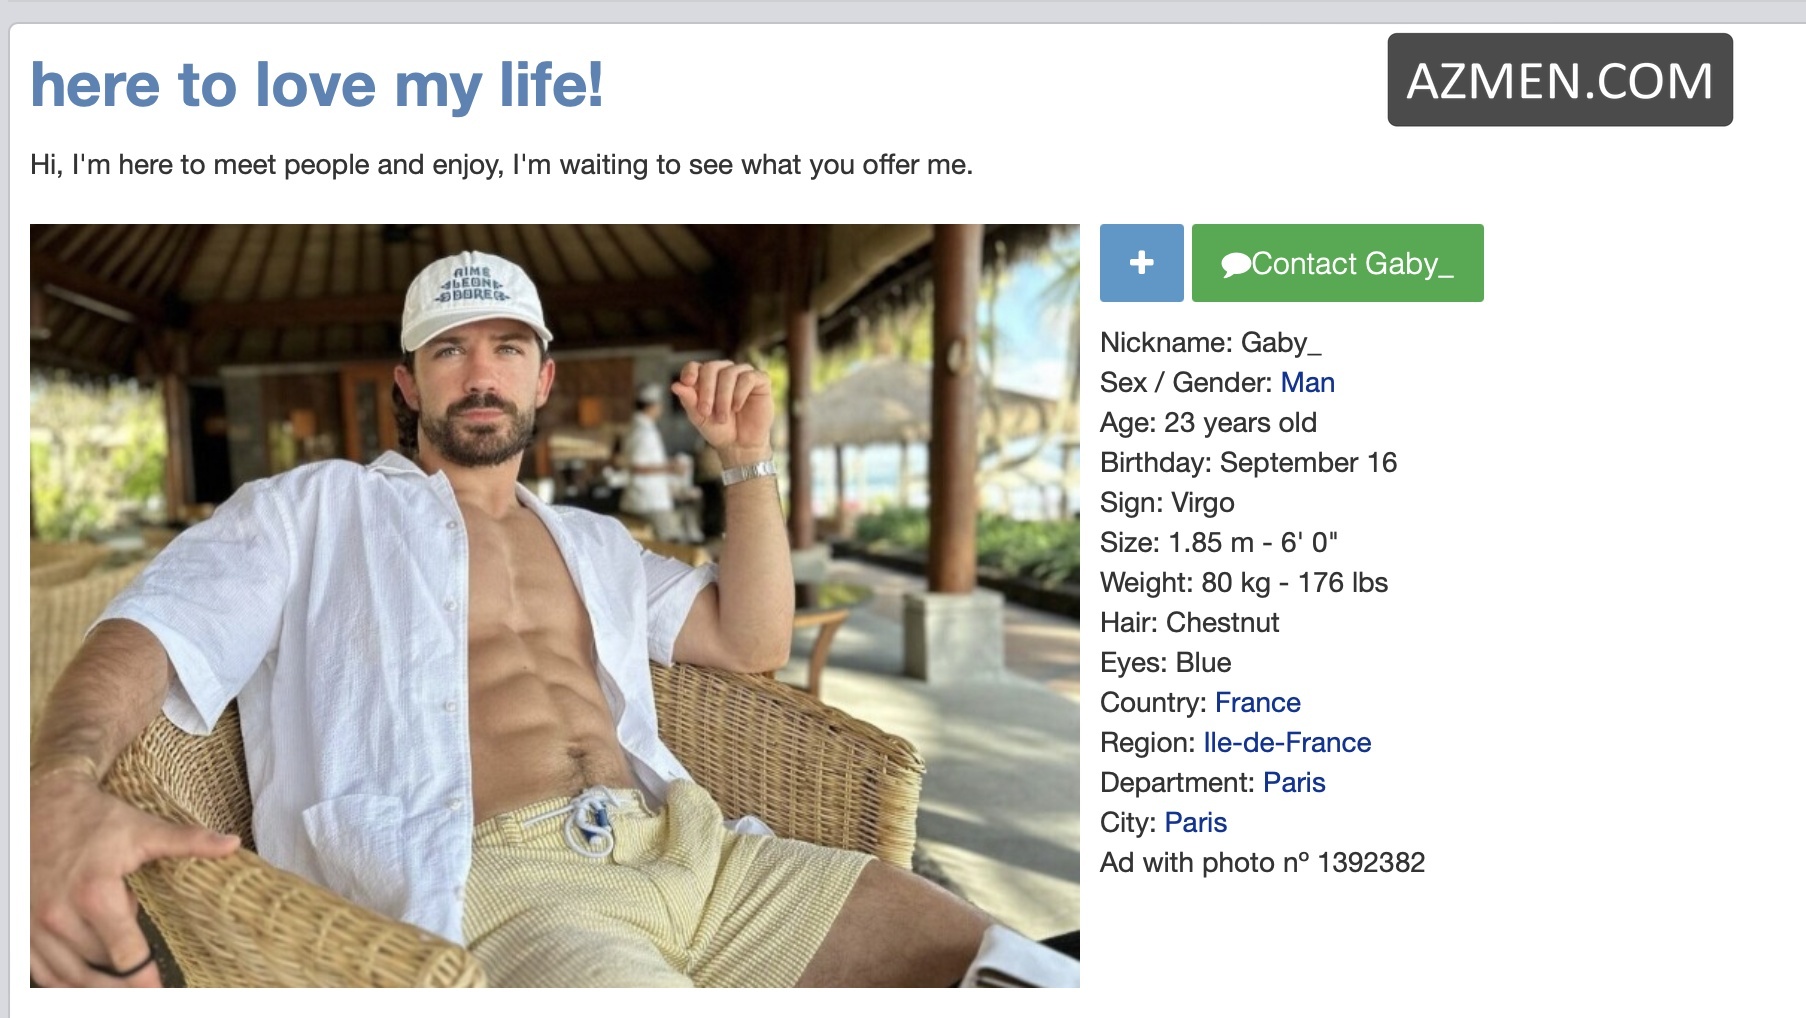Click the "Age: 23 years old" text

tap(1208, 423)
